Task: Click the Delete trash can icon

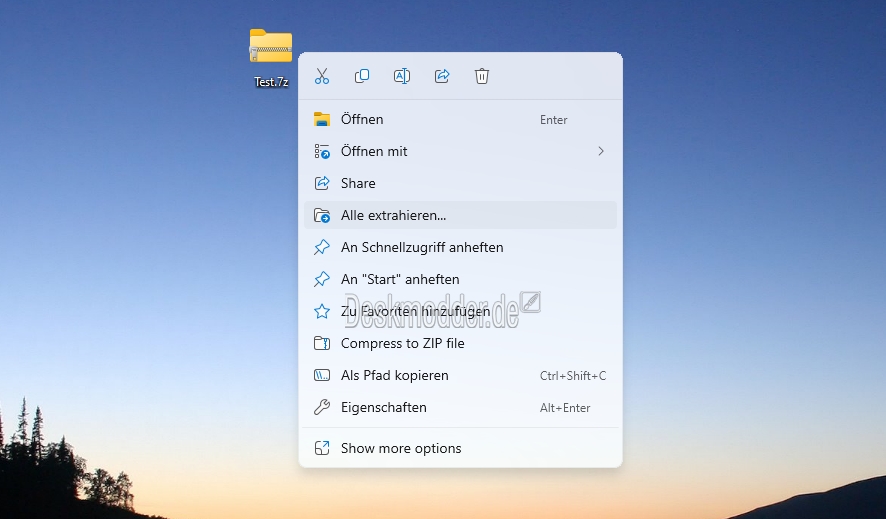Action: pos(481,76)
